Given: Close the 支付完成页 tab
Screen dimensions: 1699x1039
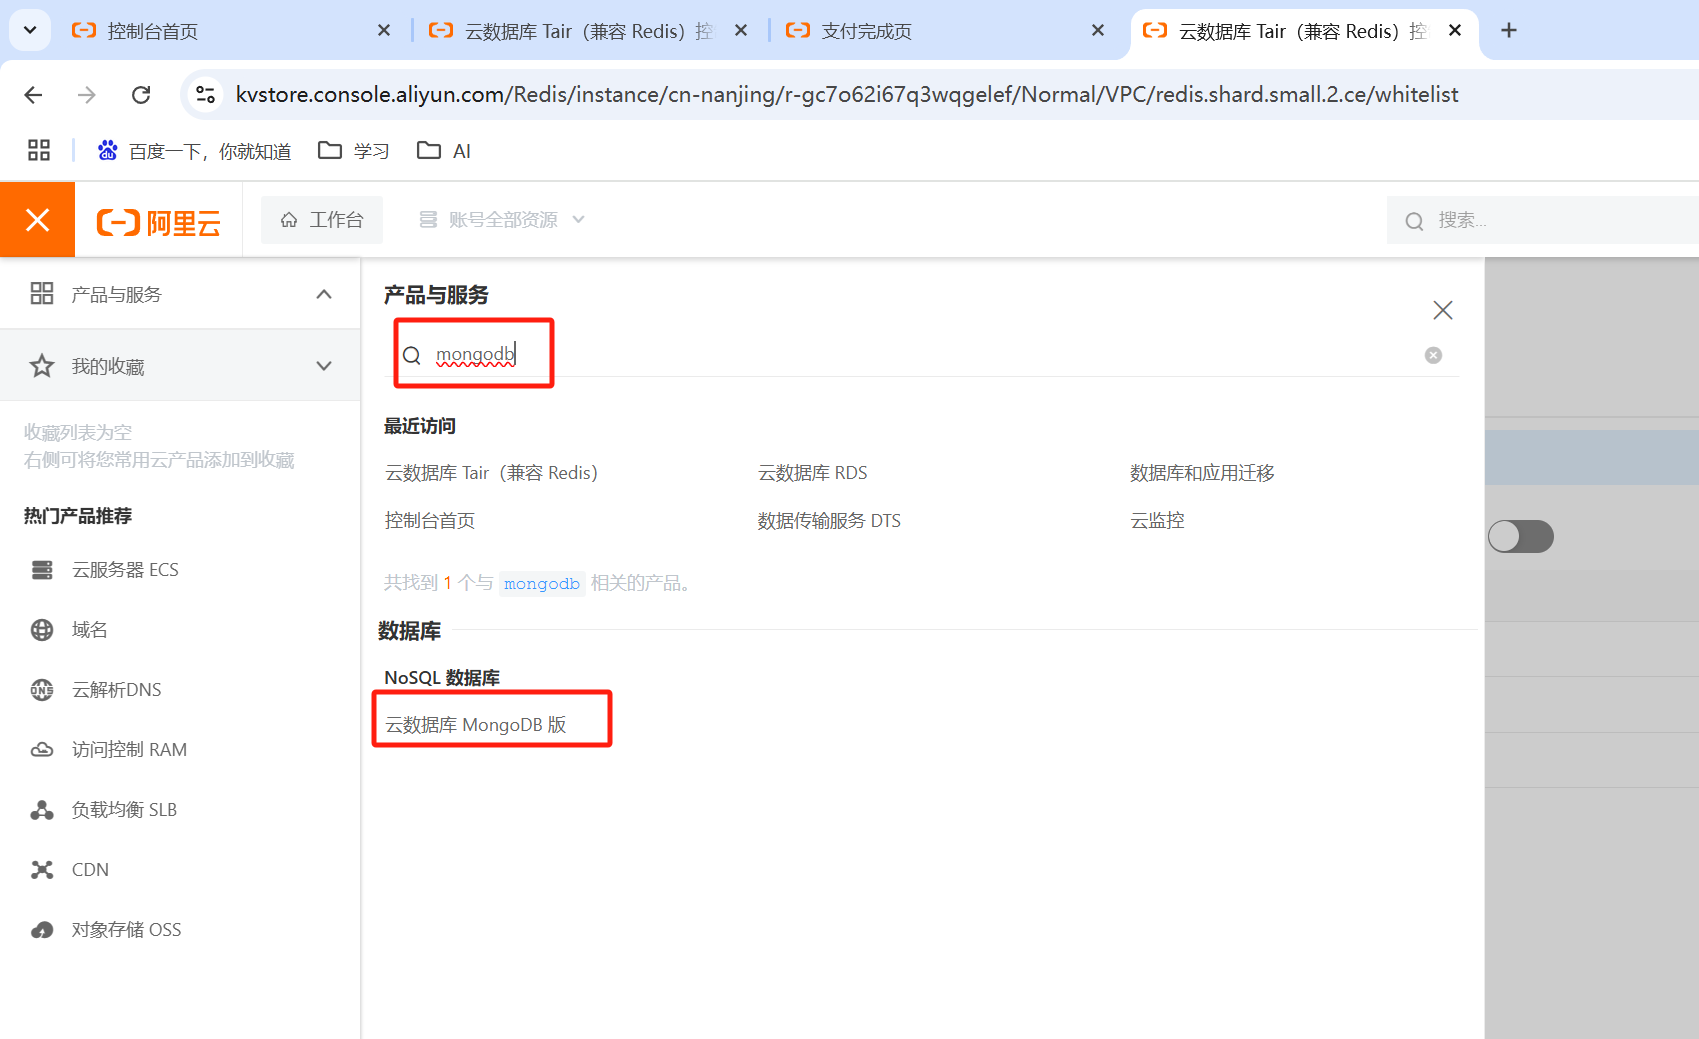Looking at the screenshot, I should point(1098,31).
